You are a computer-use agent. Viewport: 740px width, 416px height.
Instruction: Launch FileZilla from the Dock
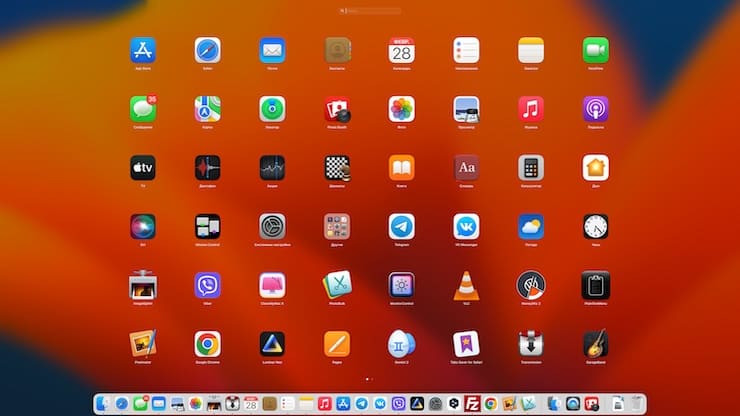pyautogui.click(x=472, y=404)
